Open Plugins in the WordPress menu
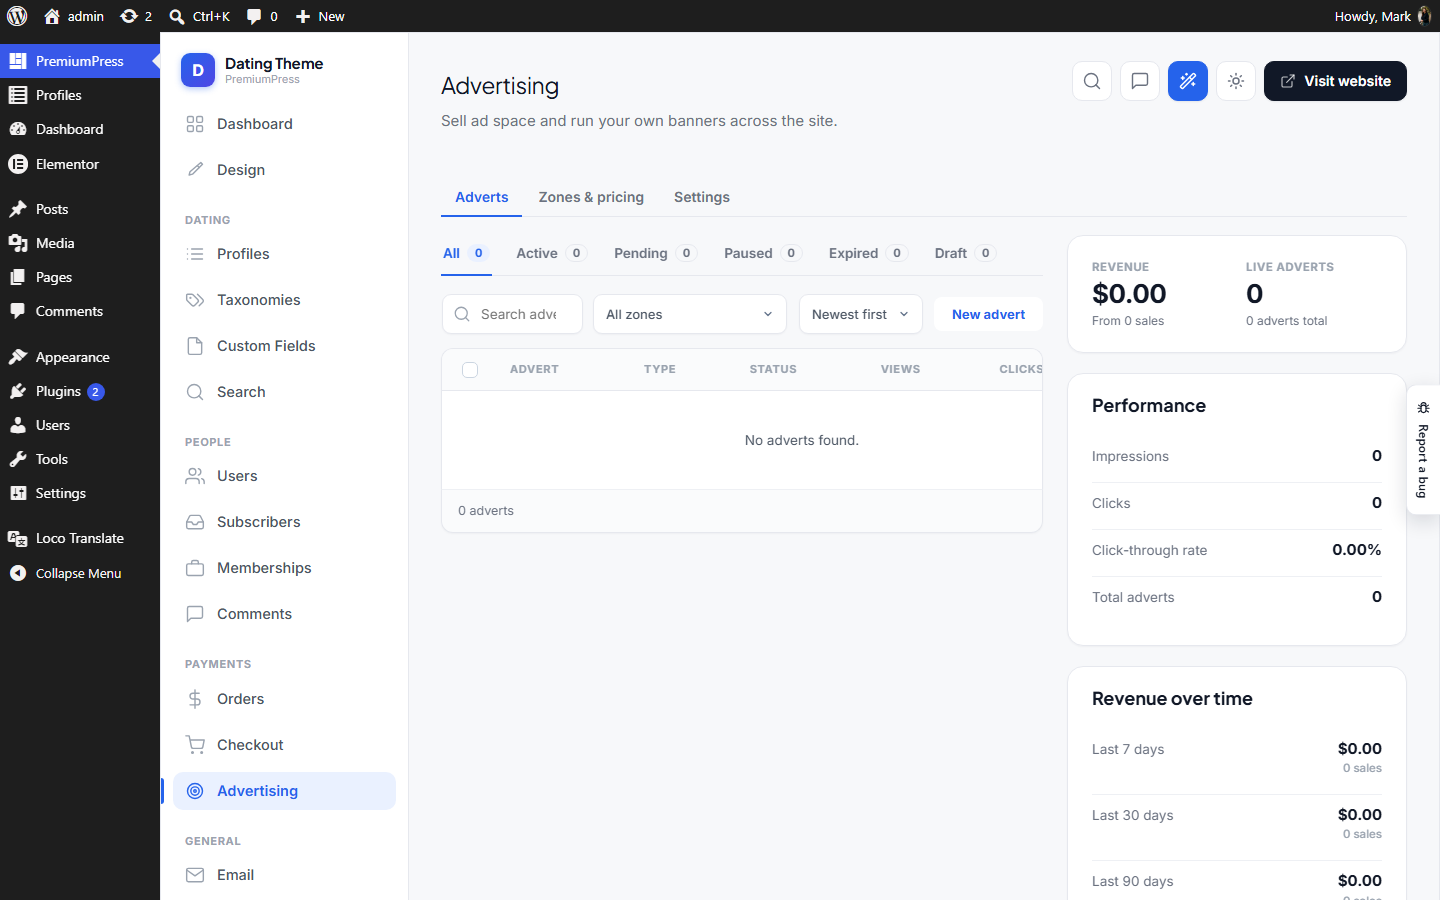Viewport: 1440px width, 900px height. pos(80,391)
